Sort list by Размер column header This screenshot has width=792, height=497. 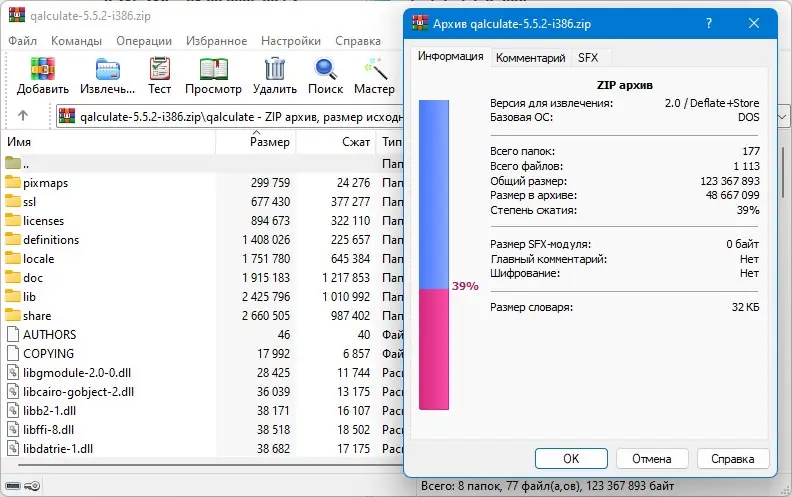click(256, 142)
